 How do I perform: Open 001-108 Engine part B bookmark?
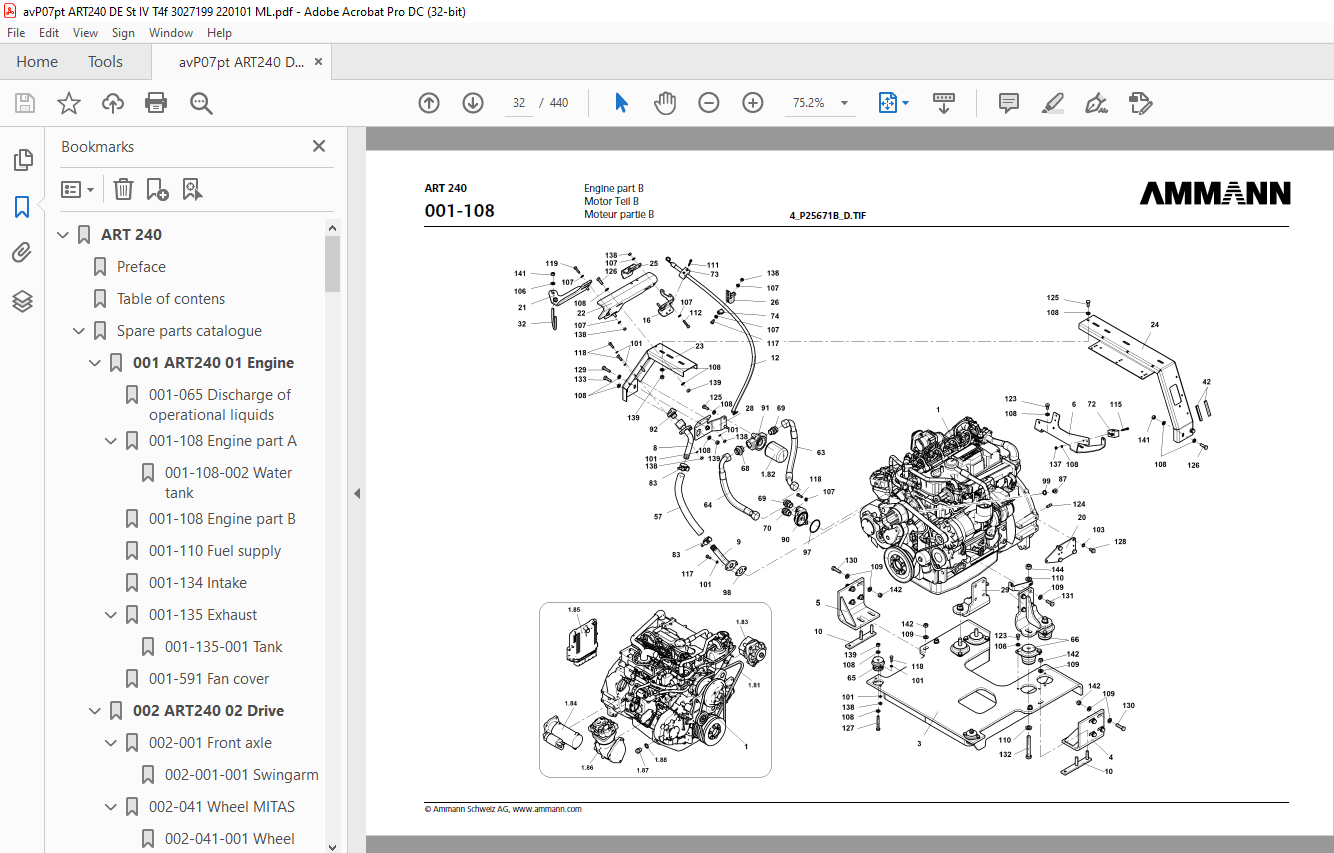222,519
